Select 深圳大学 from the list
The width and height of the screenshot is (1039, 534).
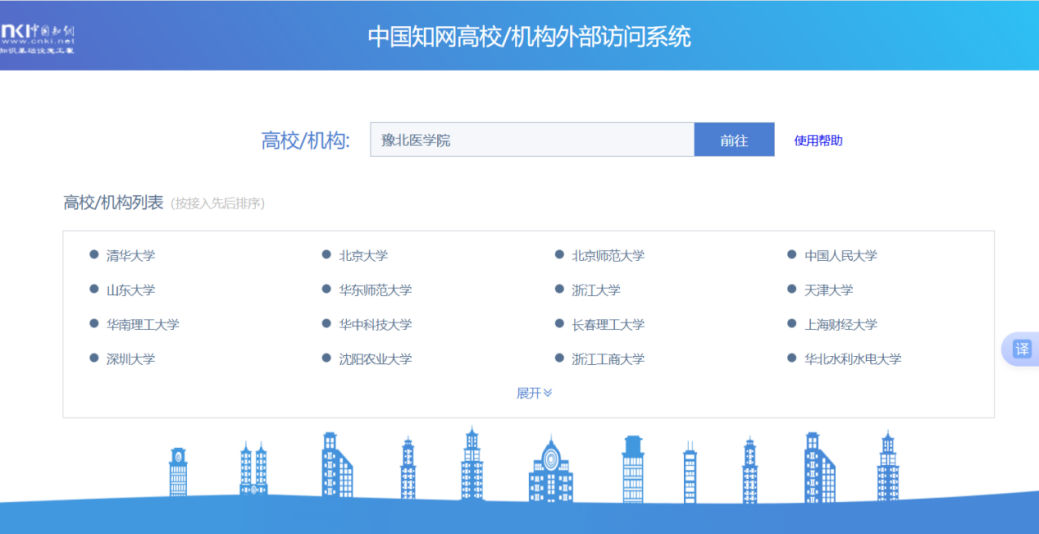(131, 359)
